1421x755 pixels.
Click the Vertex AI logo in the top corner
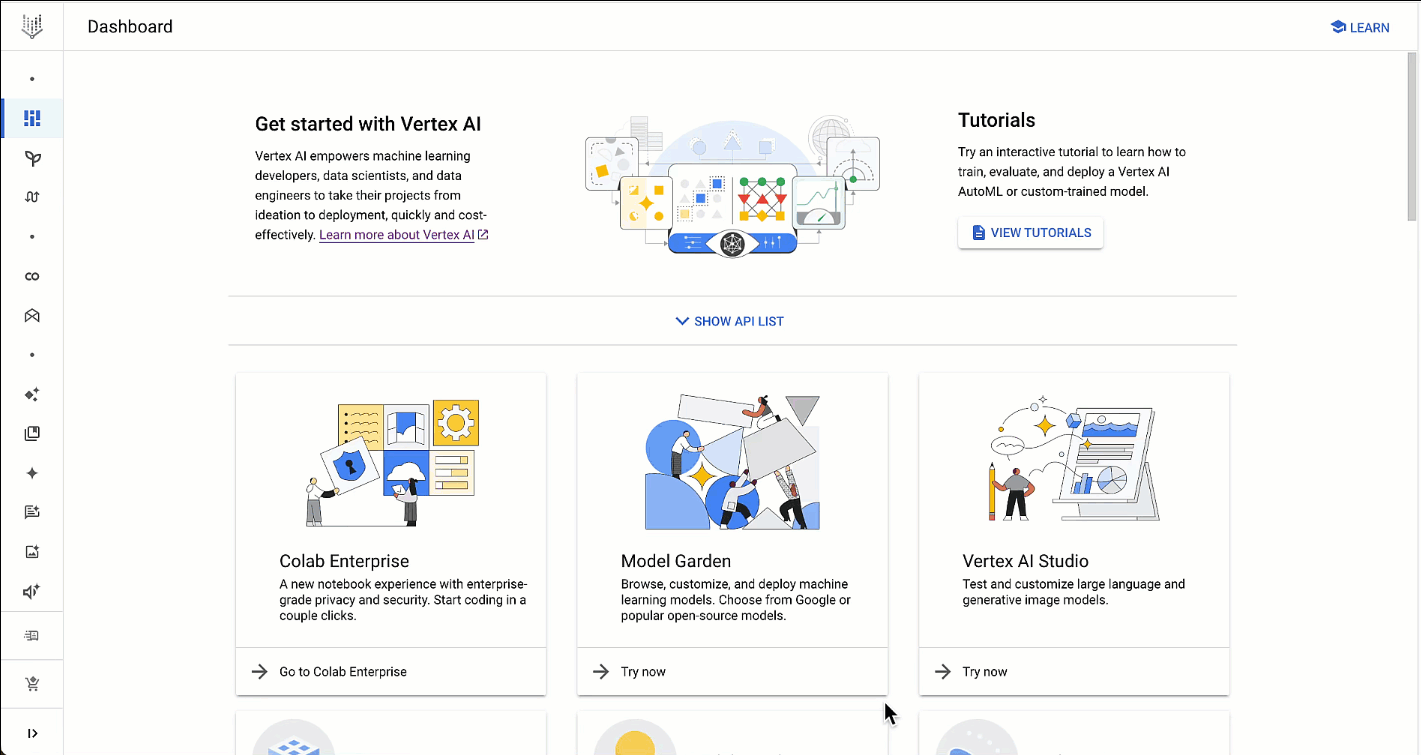click(31, 26)
